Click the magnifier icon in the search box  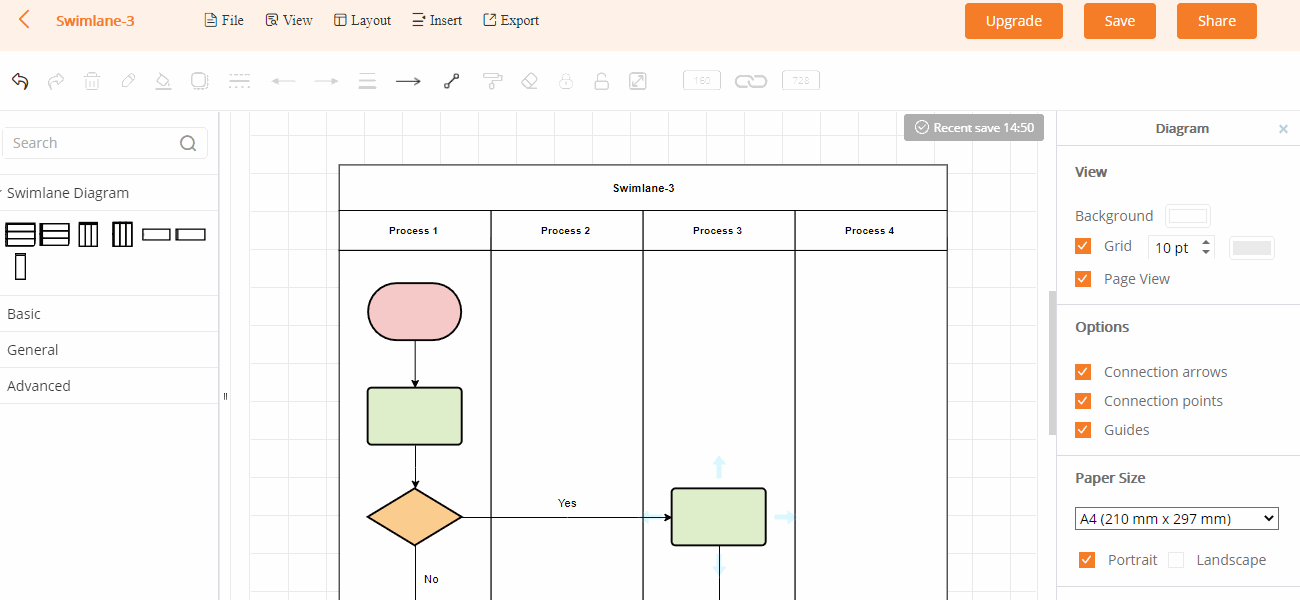188,143
